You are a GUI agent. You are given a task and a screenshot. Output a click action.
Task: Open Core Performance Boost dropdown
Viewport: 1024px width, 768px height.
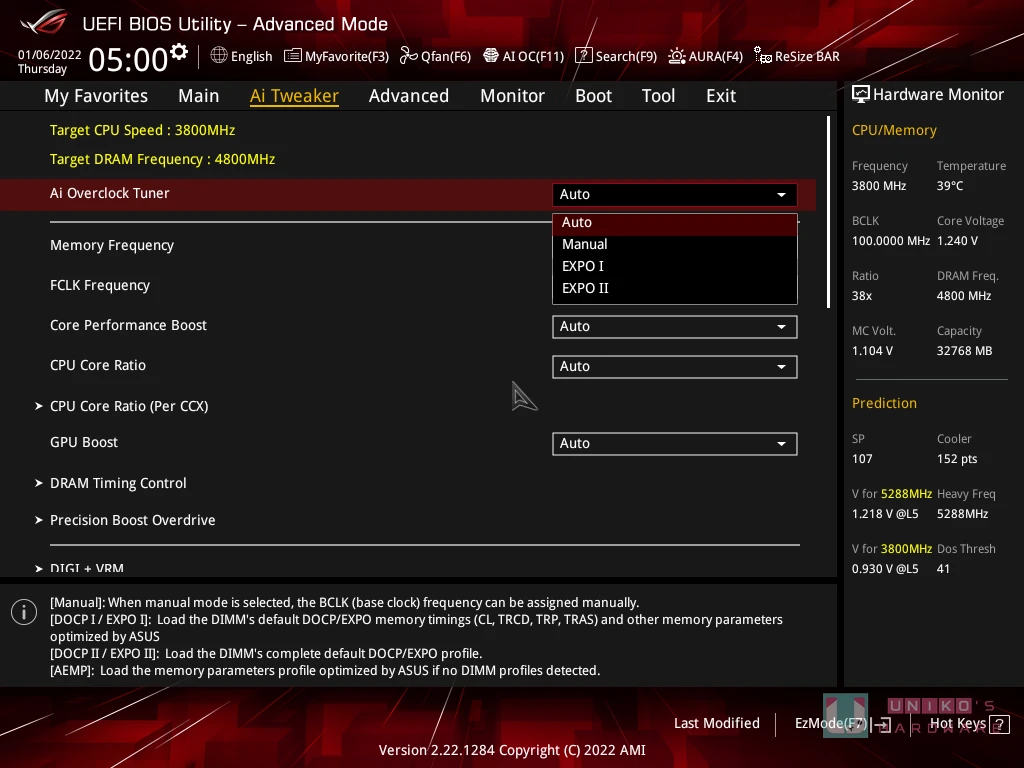tap(675, 327)
